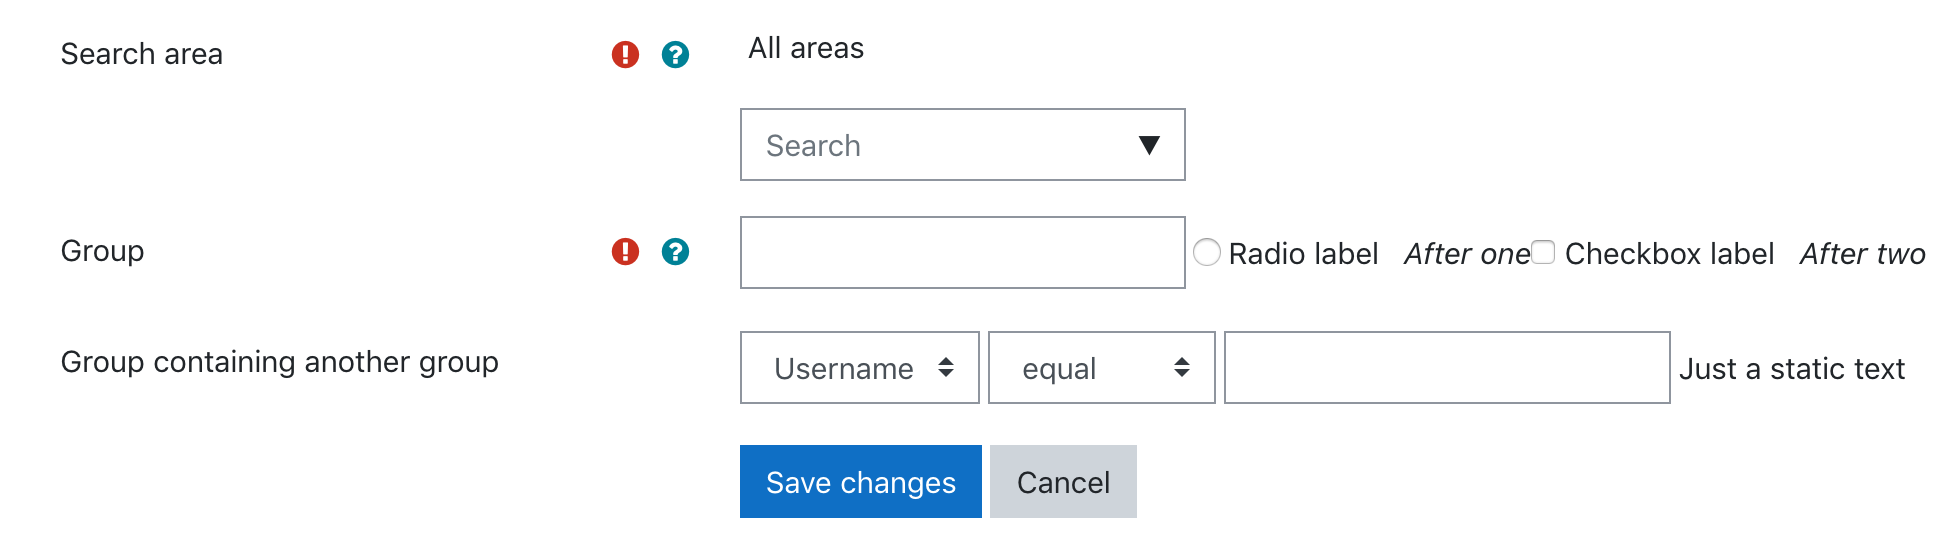
Task: Click the Save changes button
Action: pyautogui.click(x=860, y=482)
